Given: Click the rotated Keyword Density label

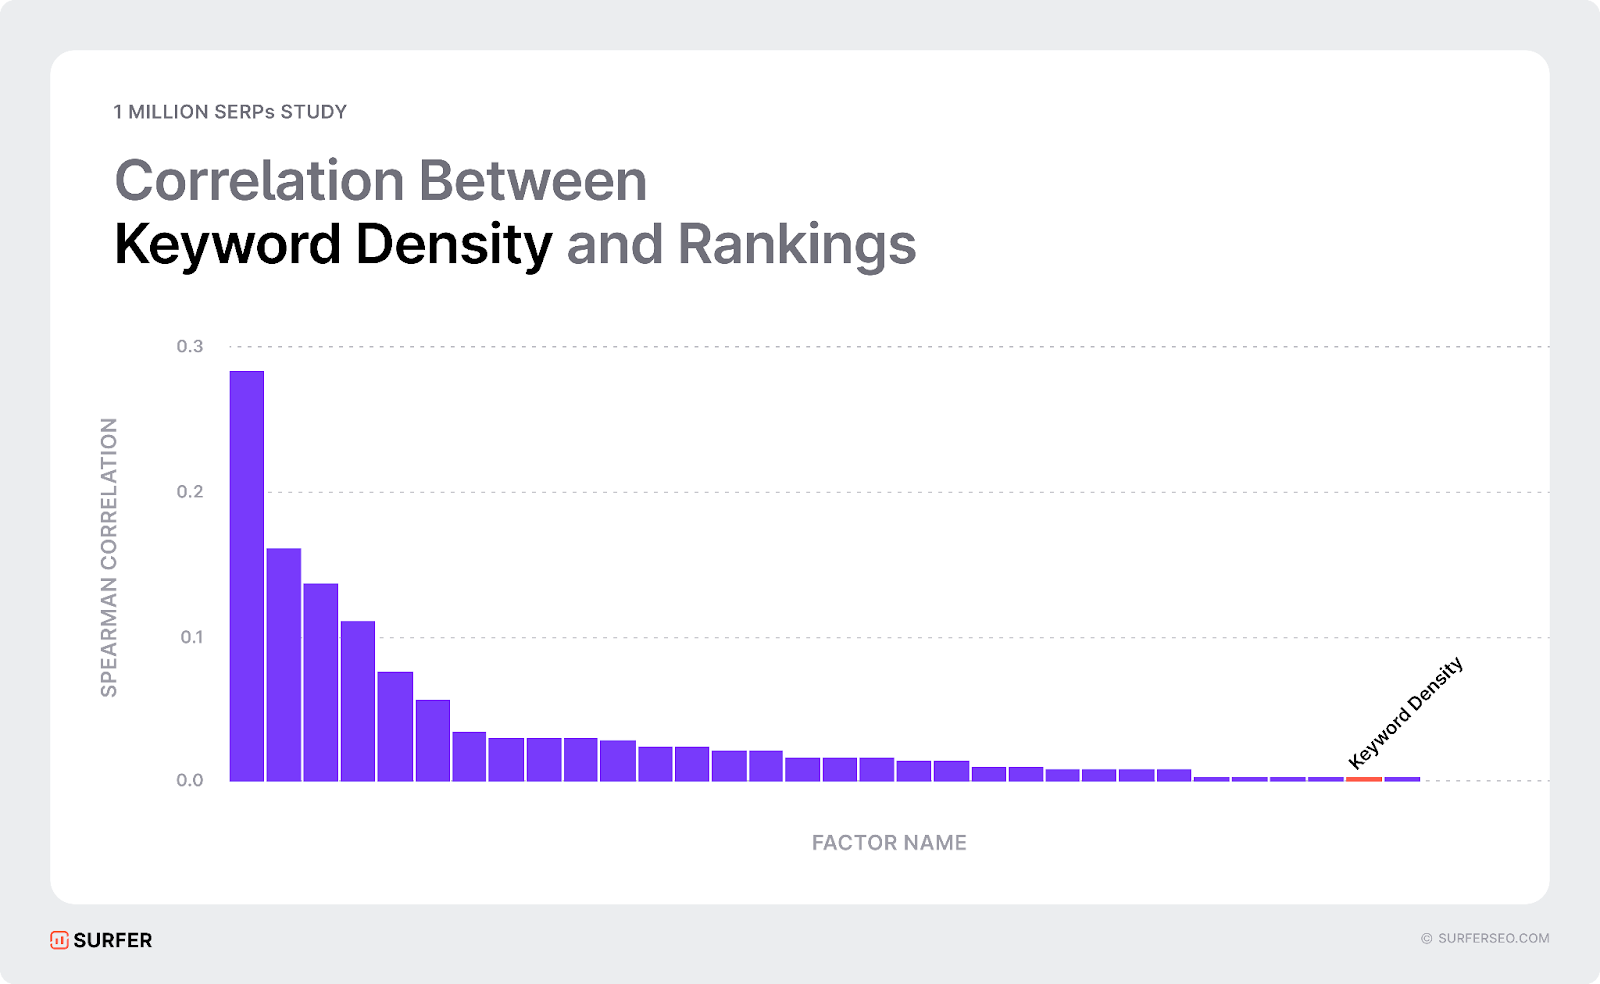Looking at the screenshot, I should 1405,712.
